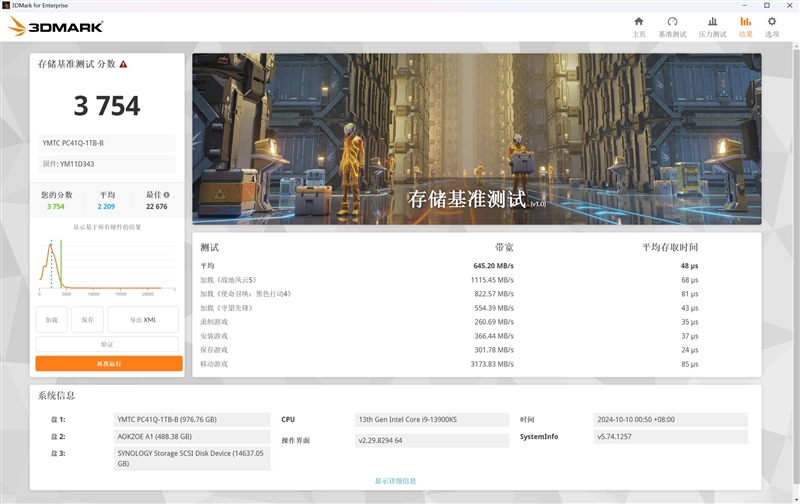Click the 301.78 MB/s bandwidth value
Image resolution: width=800 pixels, height=504 pixels.
tap(494, 350)
